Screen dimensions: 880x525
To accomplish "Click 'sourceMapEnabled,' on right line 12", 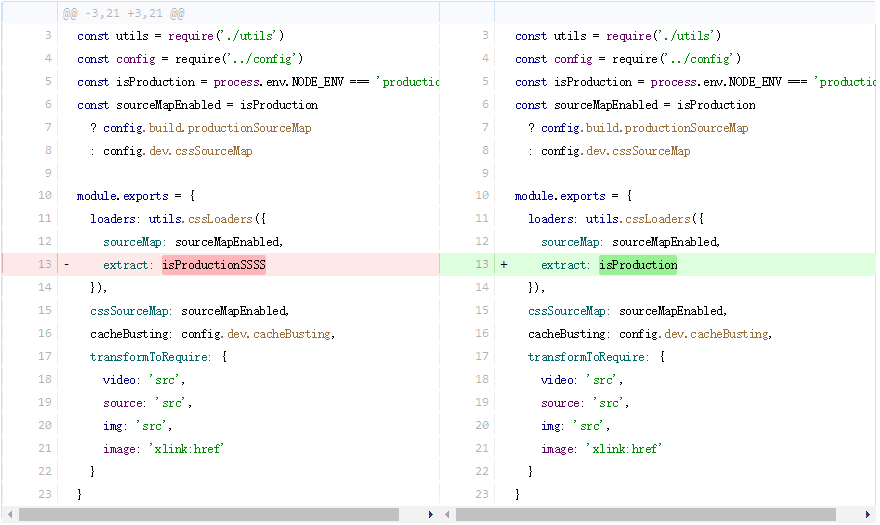I will click(x=666, y=242).
